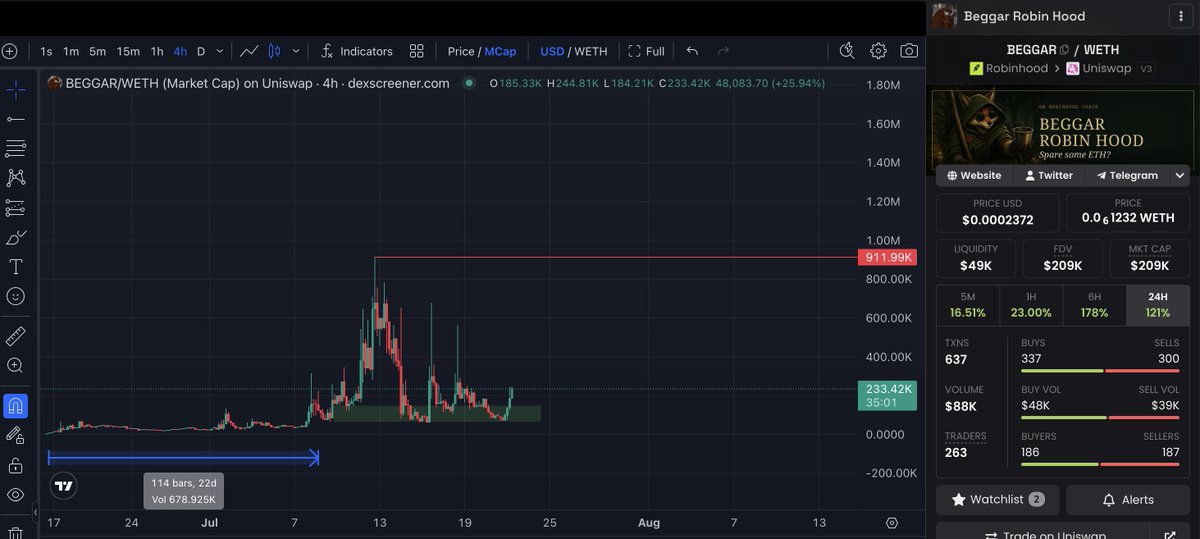Select the ruler measure tool

tap(16, 336)
